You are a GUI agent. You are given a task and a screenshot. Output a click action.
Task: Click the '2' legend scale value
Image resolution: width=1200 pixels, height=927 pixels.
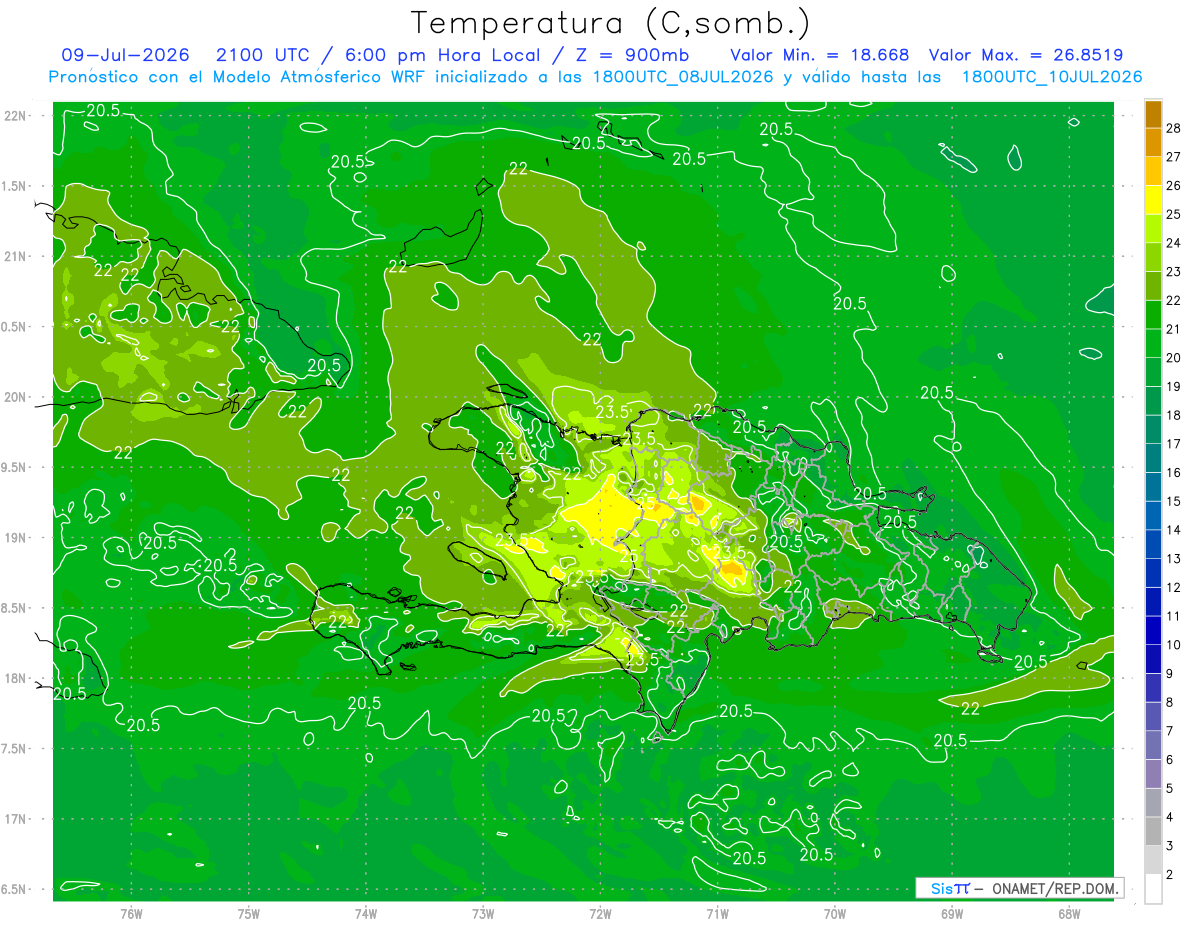[x=1170, y=875]
